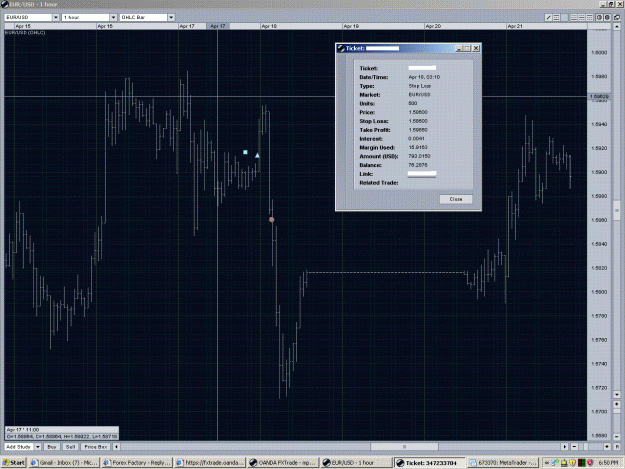Open the Windows Start menu
This screenshot has height=469, width=625.
click(x=14, y=463)
